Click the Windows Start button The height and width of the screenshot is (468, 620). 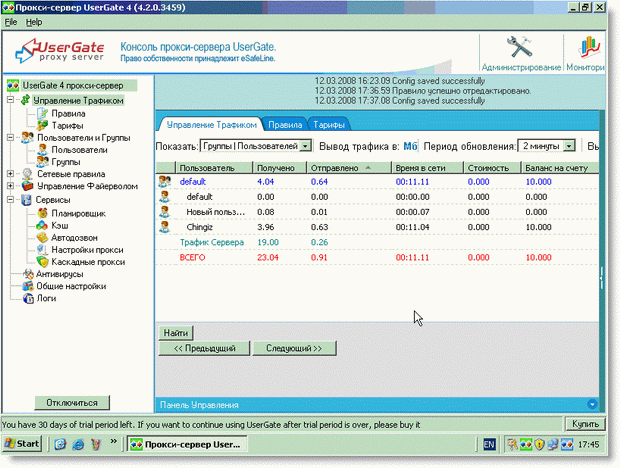click(22, 444)
